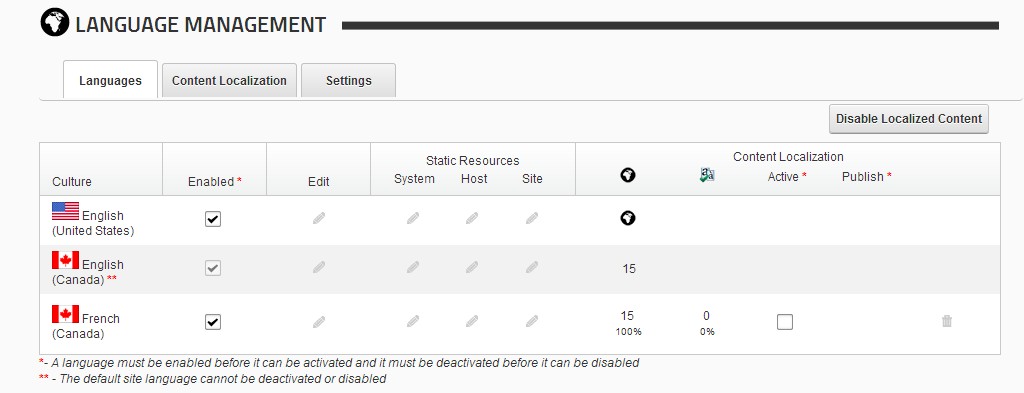Click the globe icon in English (United States) row
Screen dimensions: 1024x393
click(628, 218)
